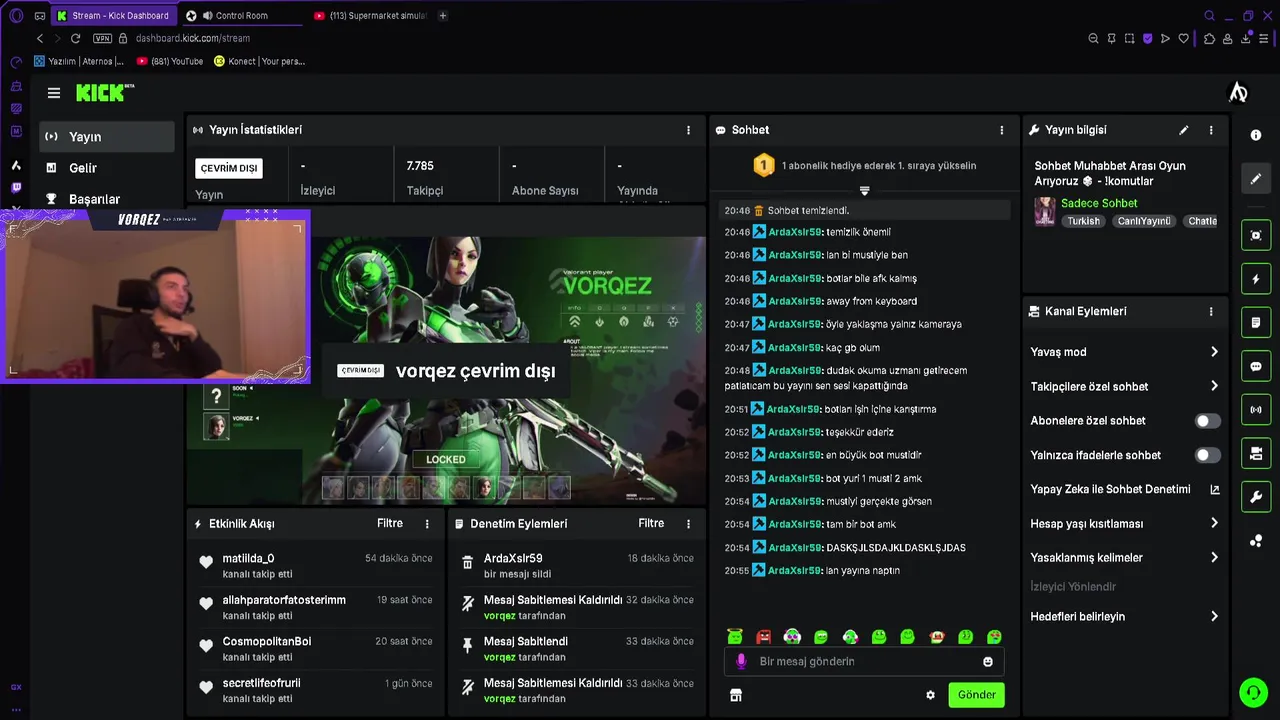Expand Hesap yaşı kısıtlaması settings

[1125, 523]
